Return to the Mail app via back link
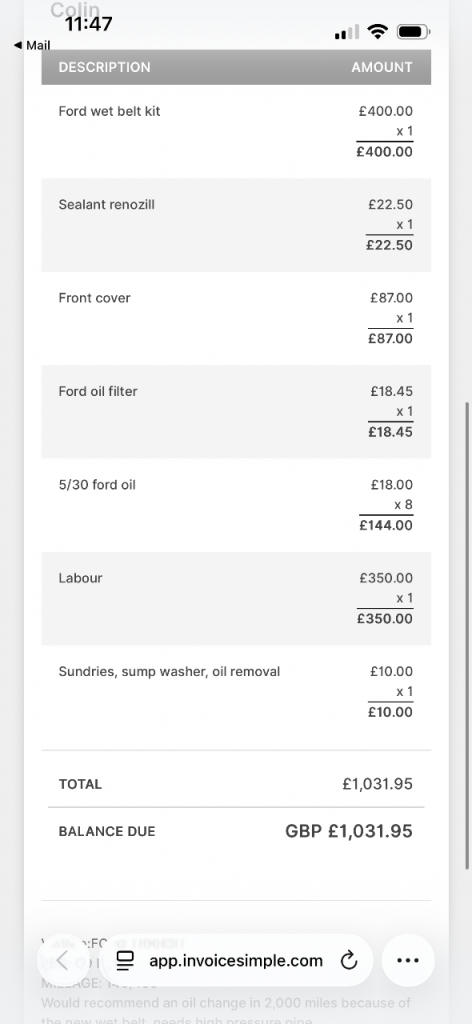The image size is (472, 1024). [32, 45]
